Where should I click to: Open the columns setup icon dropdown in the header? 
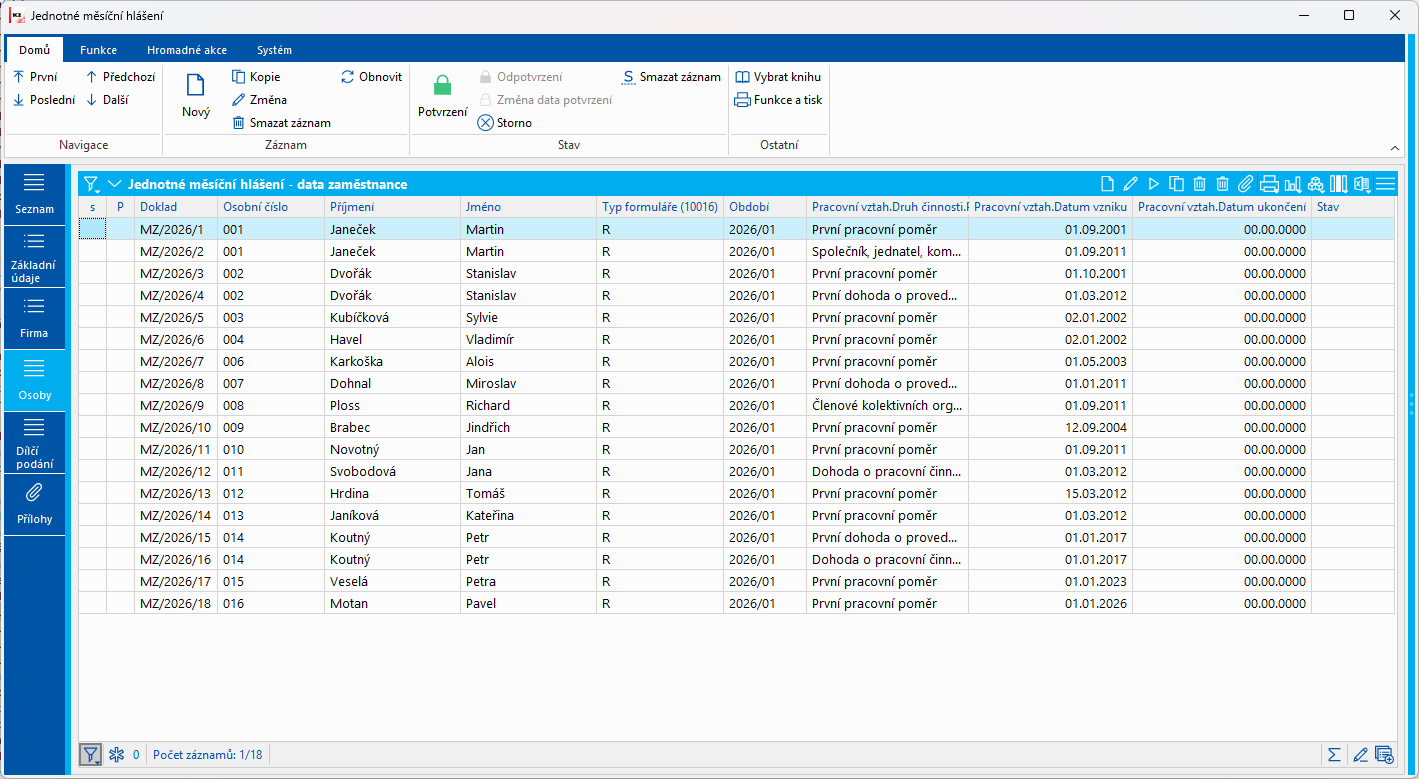pyautogui.click(x=1338, y=184)
